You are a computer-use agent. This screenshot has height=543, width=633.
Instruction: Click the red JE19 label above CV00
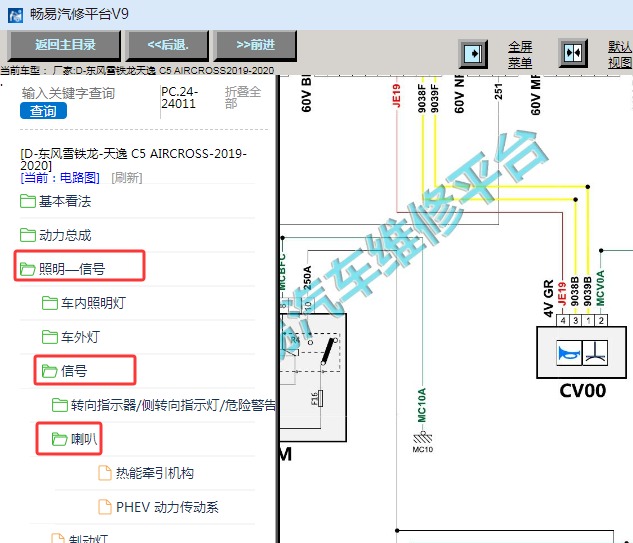(562, 294)
